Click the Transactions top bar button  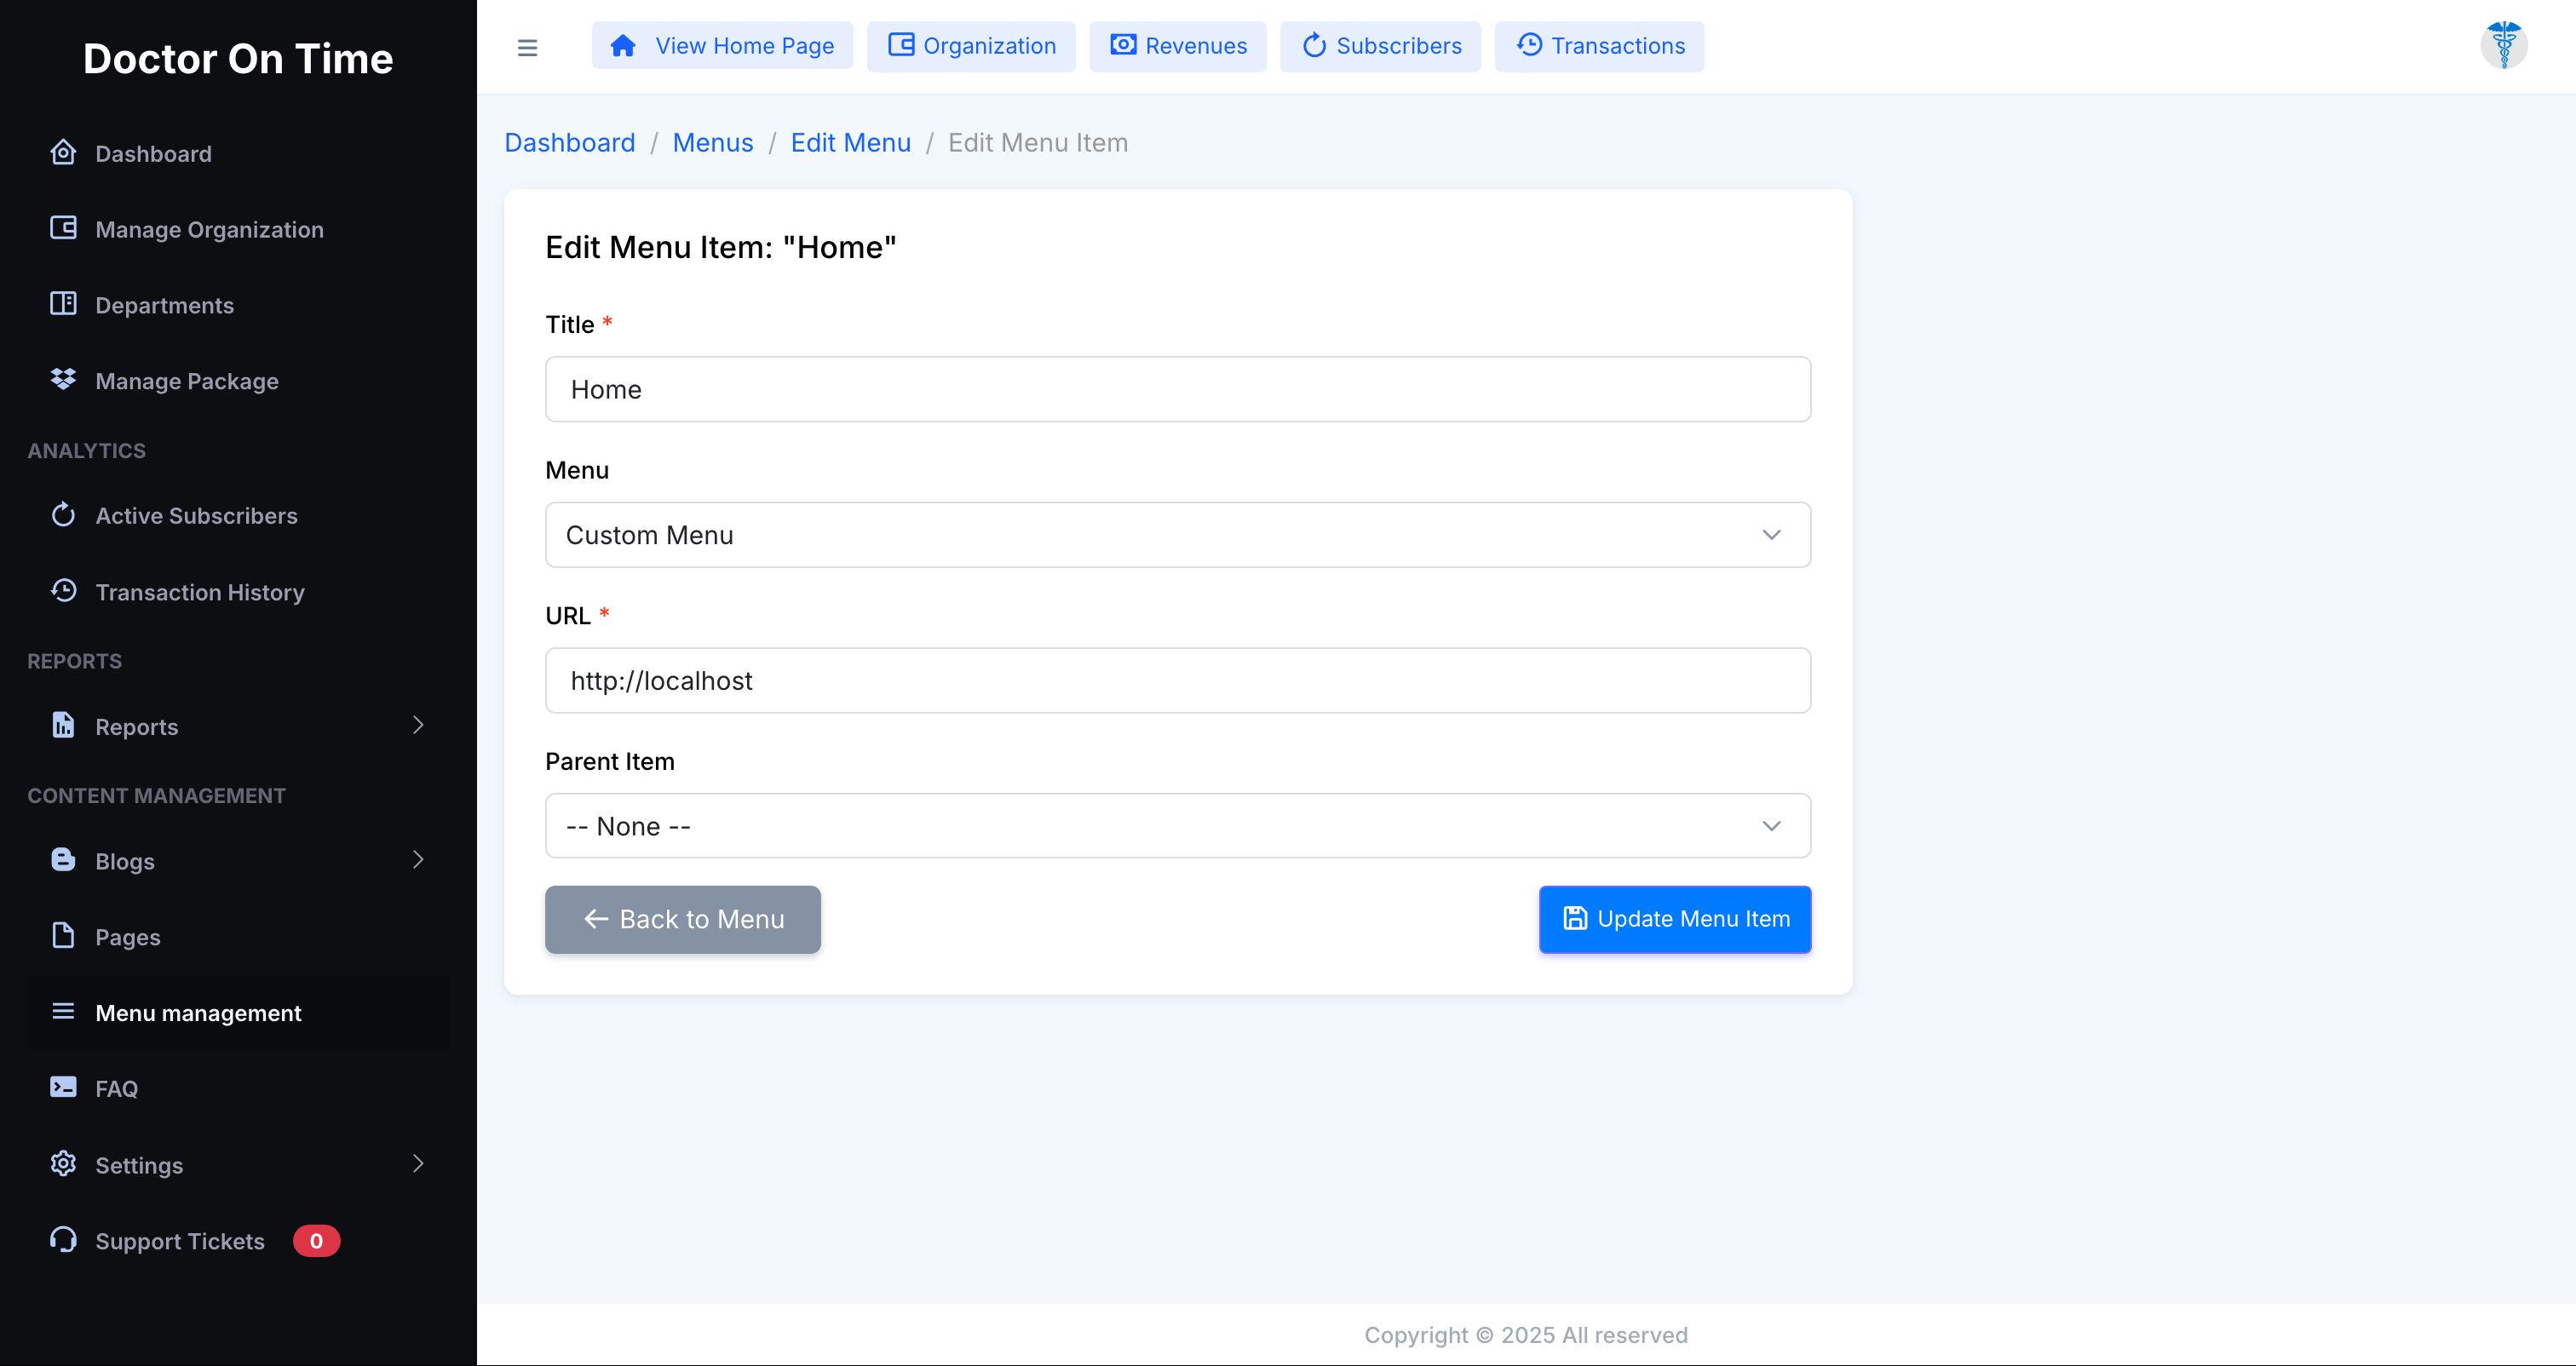point(1599,46)
